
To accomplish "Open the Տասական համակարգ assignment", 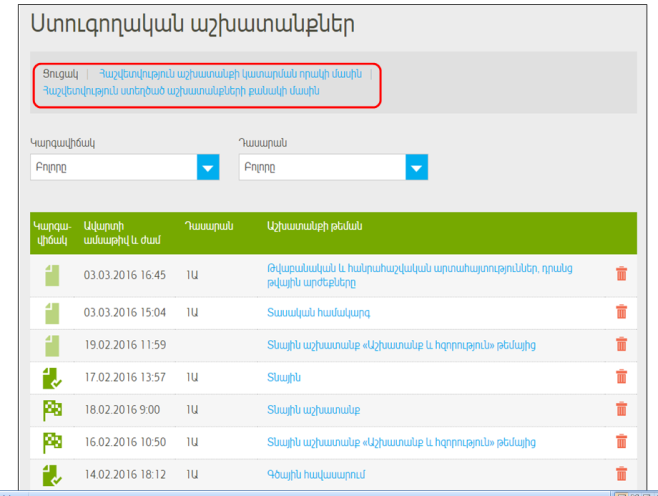I will [319, 313].
